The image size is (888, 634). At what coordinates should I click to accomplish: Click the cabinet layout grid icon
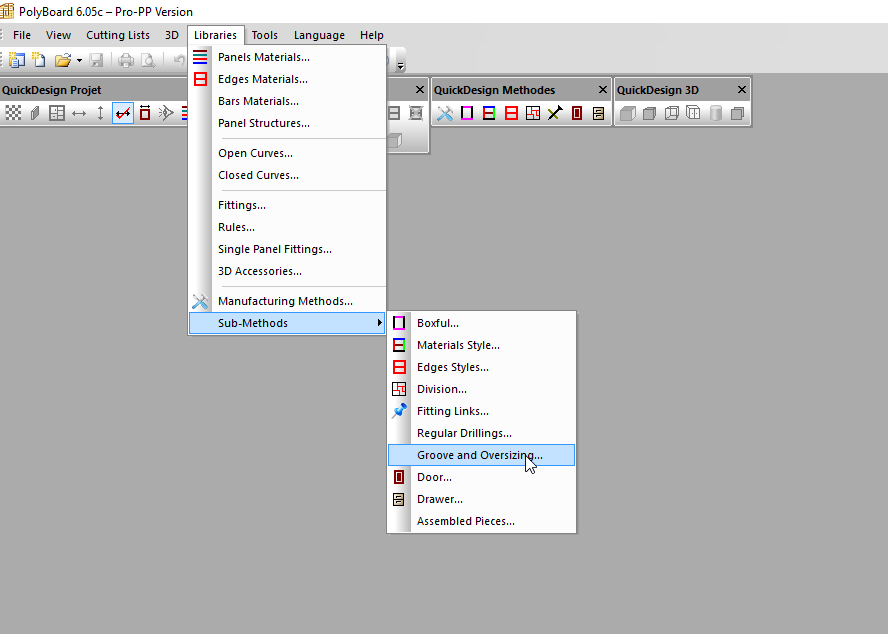coord(57,113)
